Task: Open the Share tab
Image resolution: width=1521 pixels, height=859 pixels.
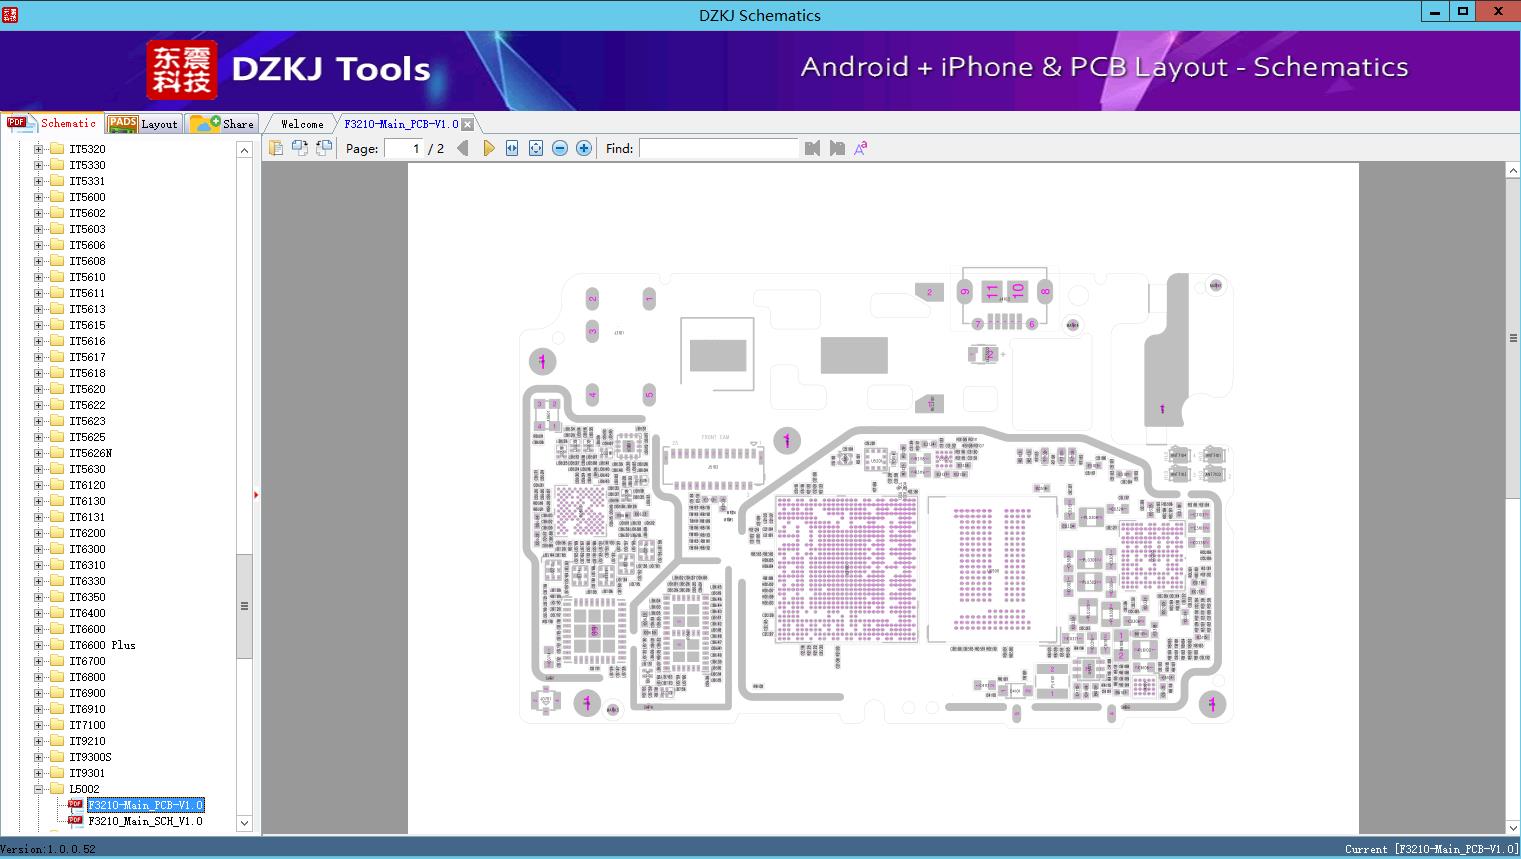Action: pos(224,124)
